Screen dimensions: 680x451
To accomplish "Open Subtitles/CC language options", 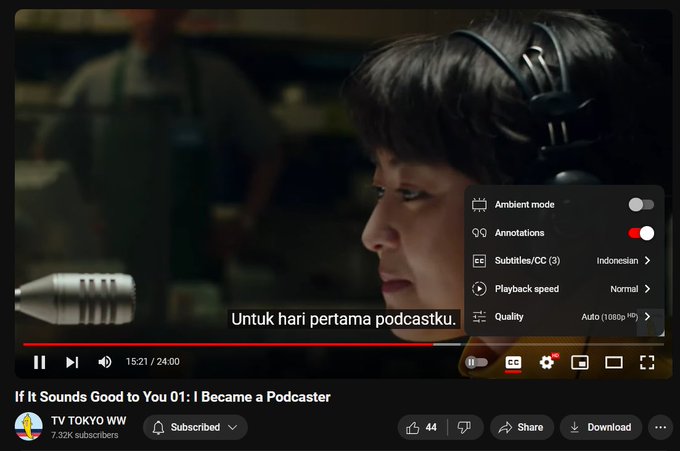I will point(564,261).
